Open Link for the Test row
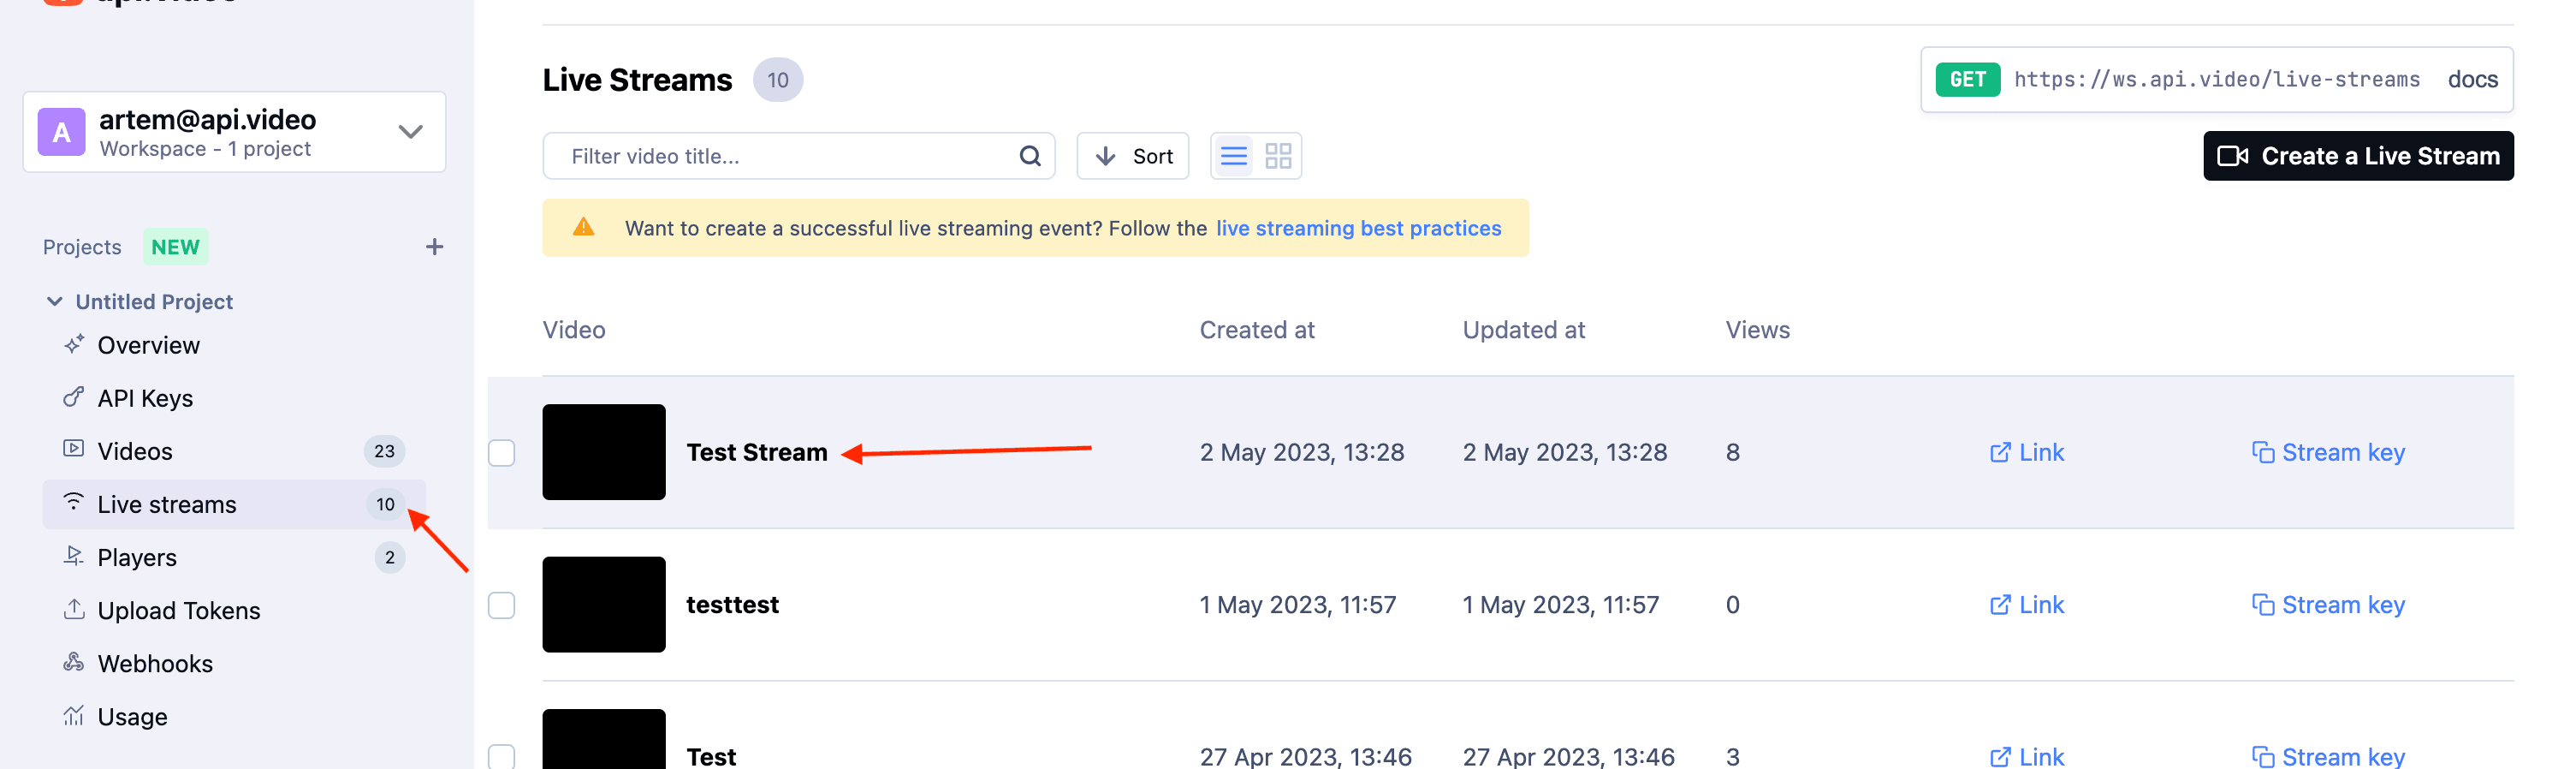Image resolution: width=2576 pixels, height=769 pixels. (x=2027, y=756)
